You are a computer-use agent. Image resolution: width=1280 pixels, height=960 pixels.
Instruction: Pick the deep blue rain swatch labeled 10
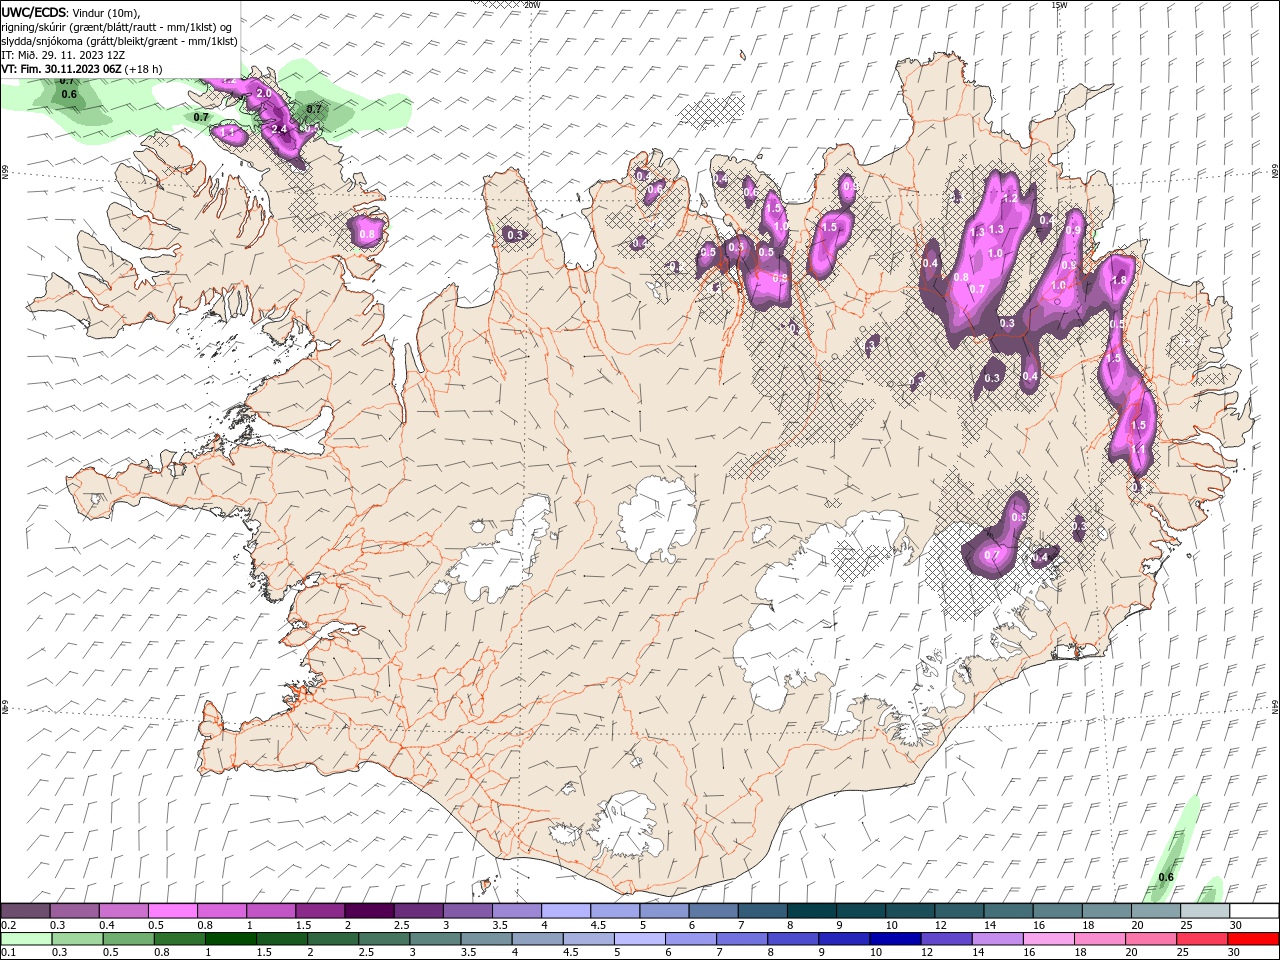pos(894,939)
